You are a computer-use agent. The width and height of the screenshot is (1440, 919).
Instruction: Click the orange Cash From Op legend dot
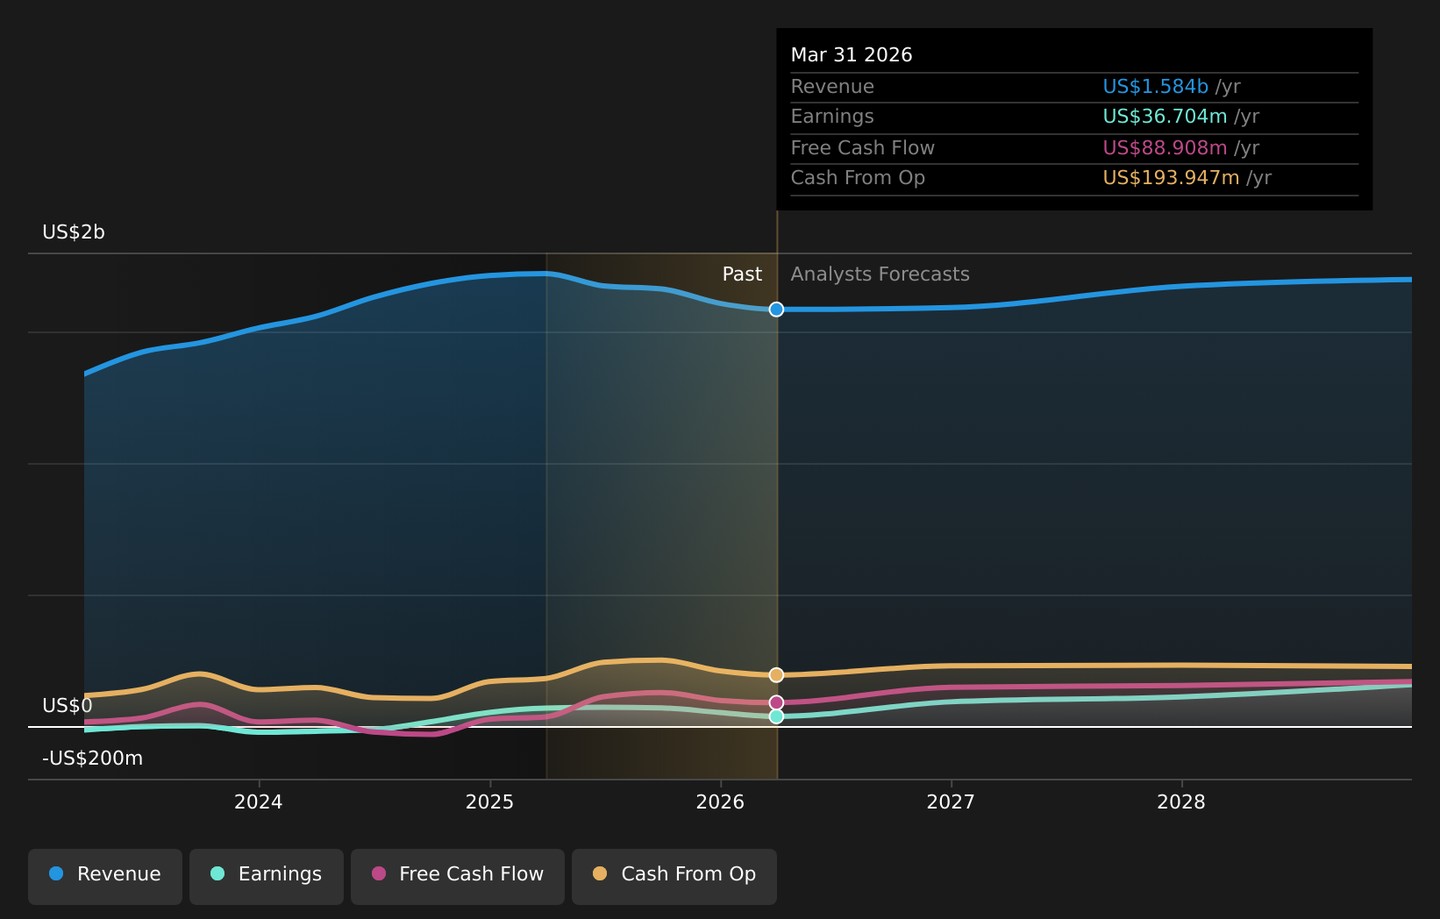coord(600,874)
